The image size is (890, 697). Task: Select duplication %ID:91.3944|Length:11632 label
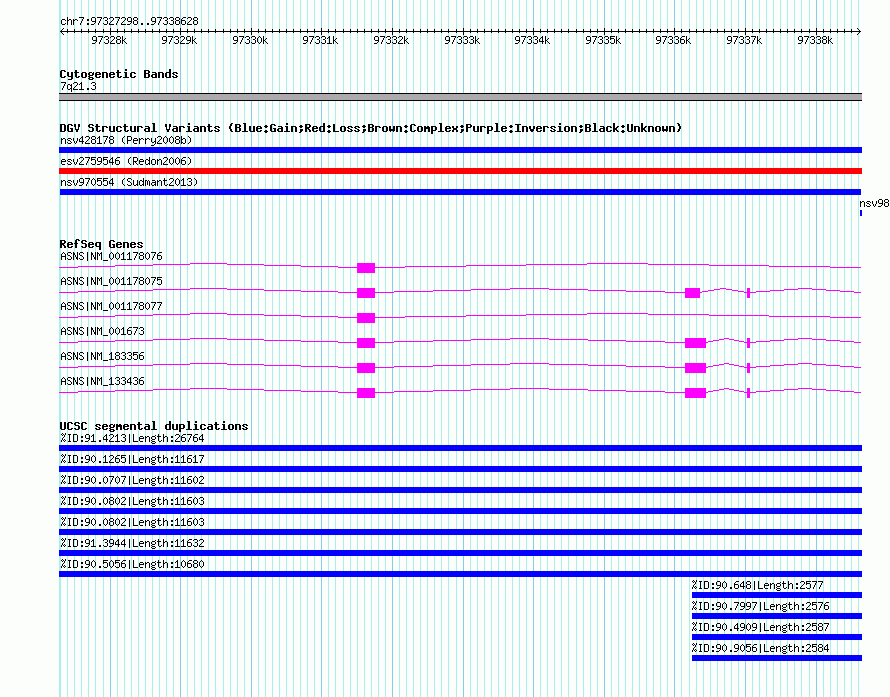click(132, 544)
